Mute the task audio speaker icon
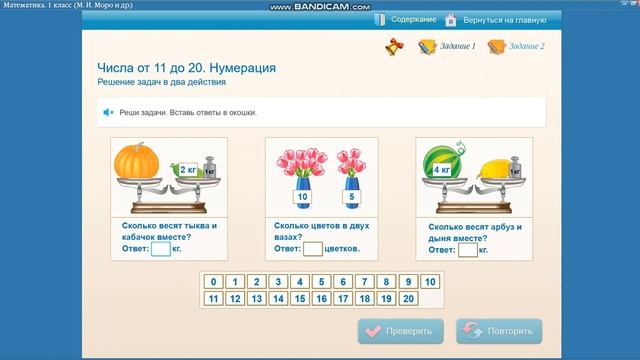This screenshot has height=360, width=640. point(108,112)
